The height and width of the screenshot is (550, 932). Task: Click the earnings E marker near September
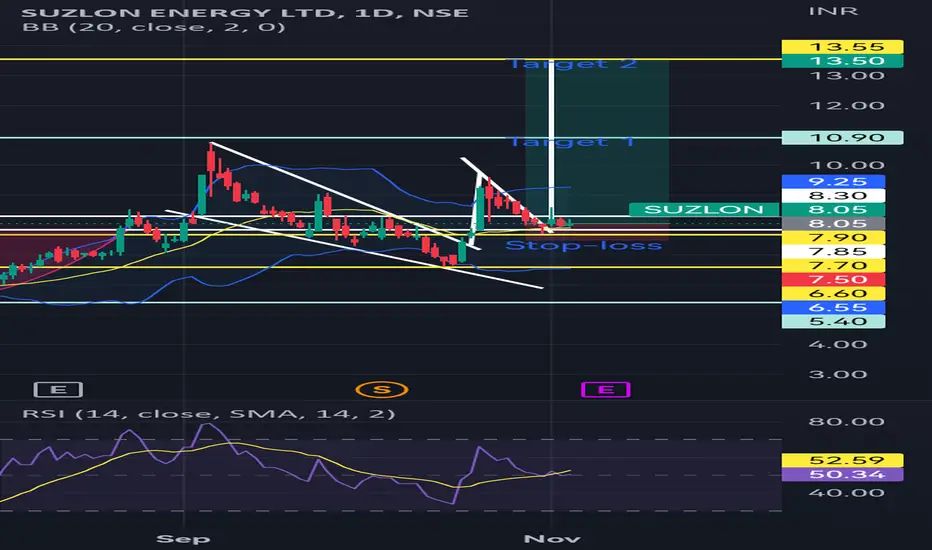(58, 389)
